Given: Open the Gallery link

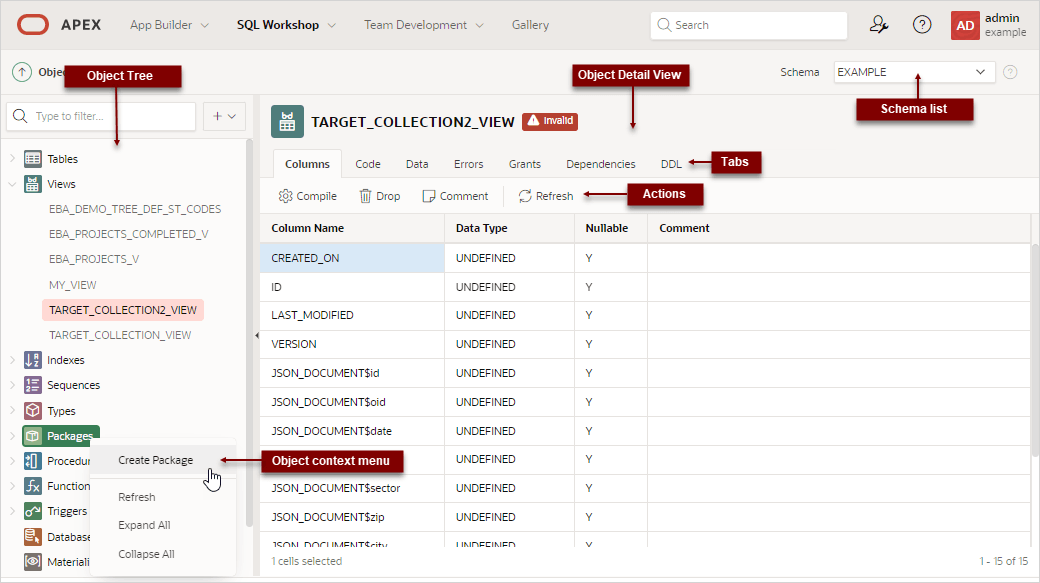Looking at the screenshot, I should (530, 25).
